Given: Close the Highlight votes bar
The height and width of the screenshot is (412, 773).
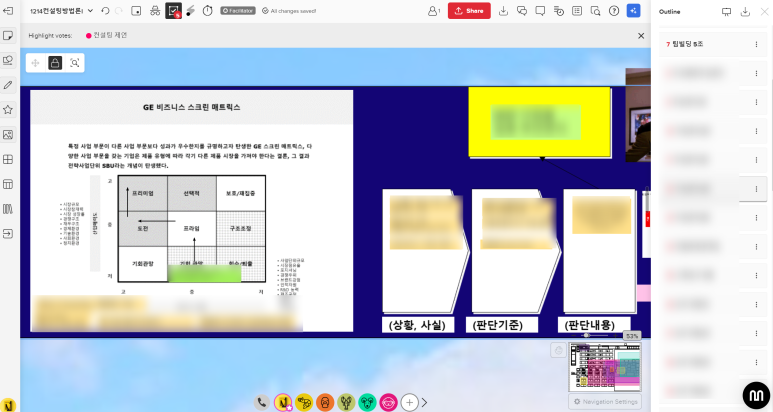Looking at the screenshot, I should coord(641,35).
